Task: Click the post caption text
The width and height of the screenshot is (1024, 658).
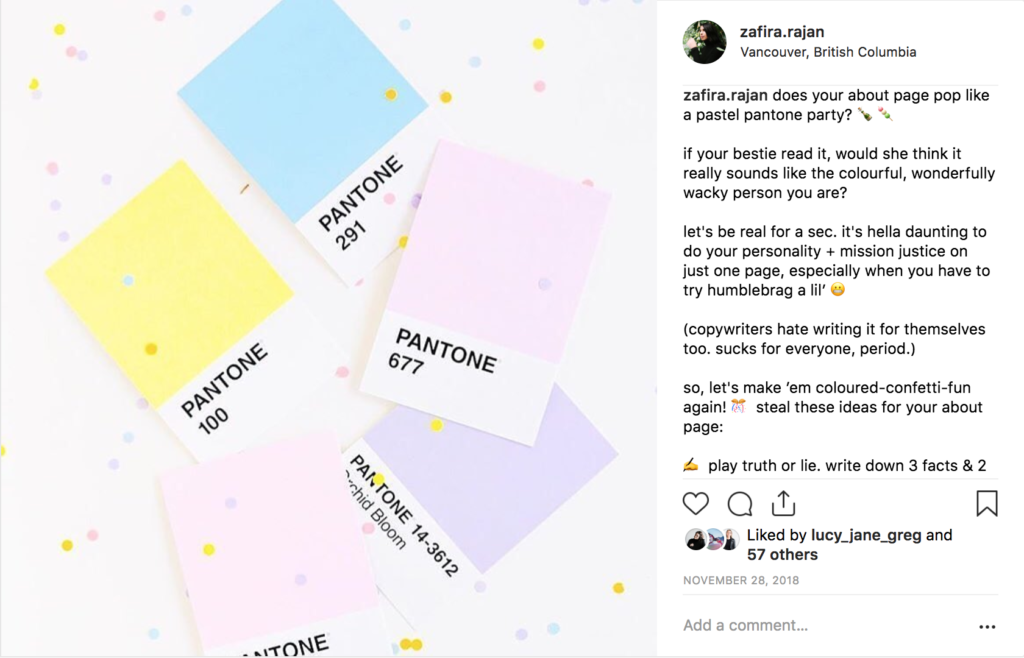Action: 838,280
